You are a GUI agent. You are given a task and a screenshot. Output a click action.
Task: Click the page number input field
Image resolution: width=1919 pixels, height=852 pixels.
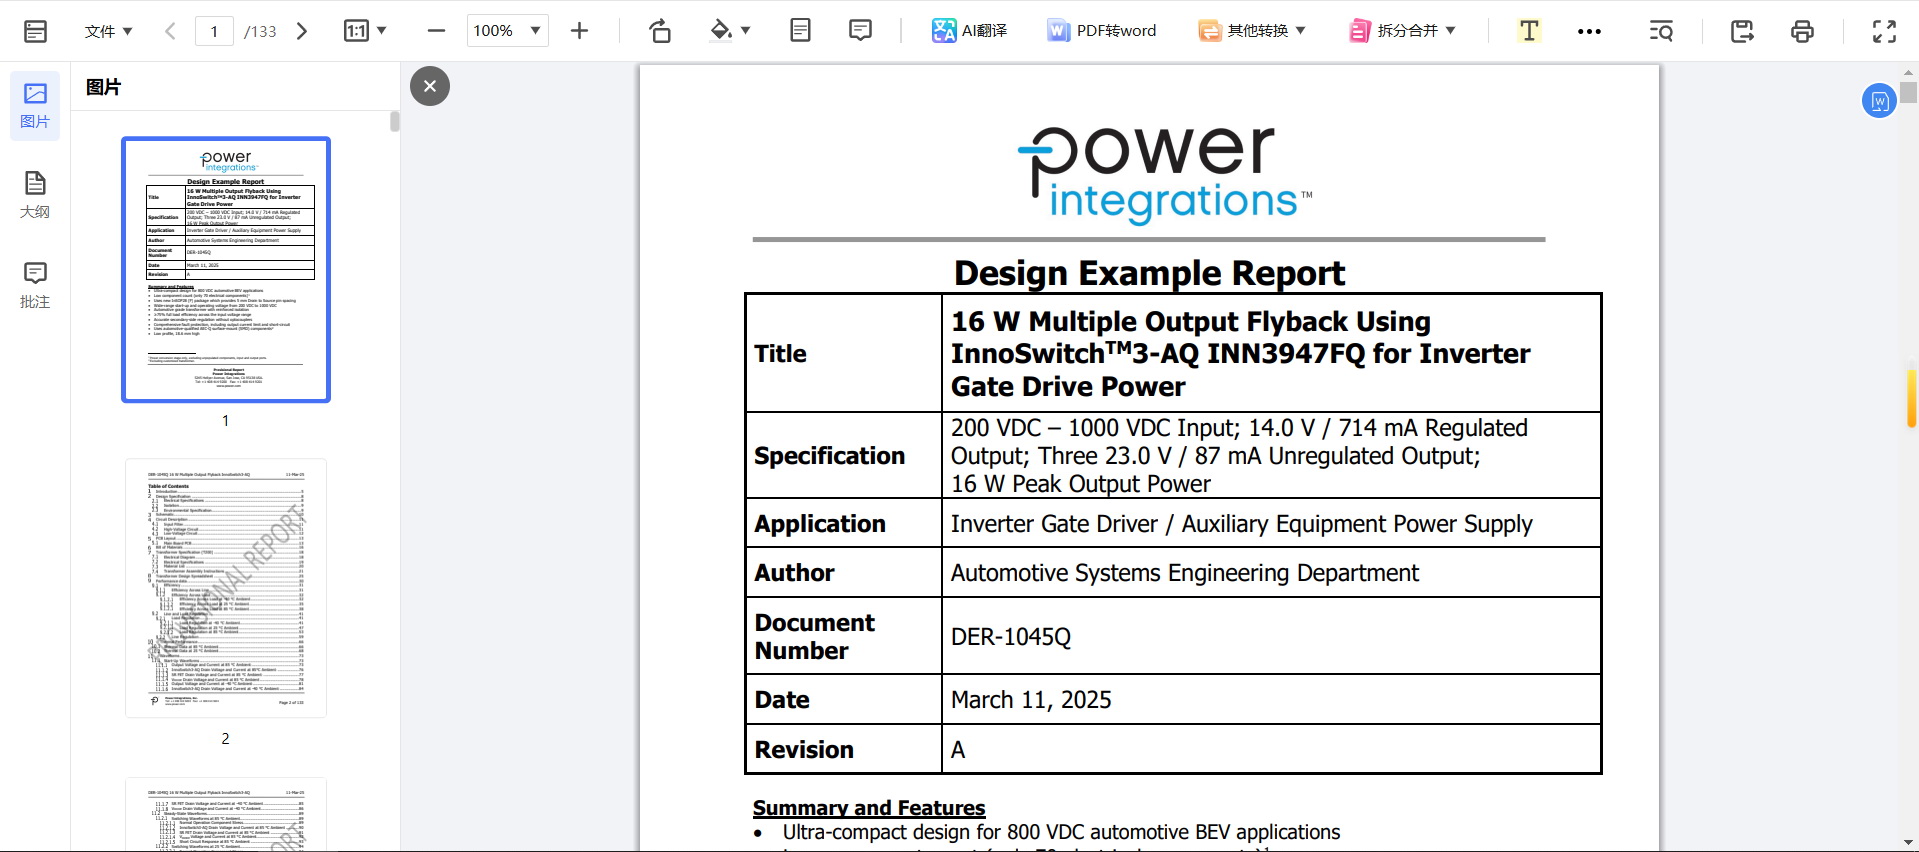(214, 31)
